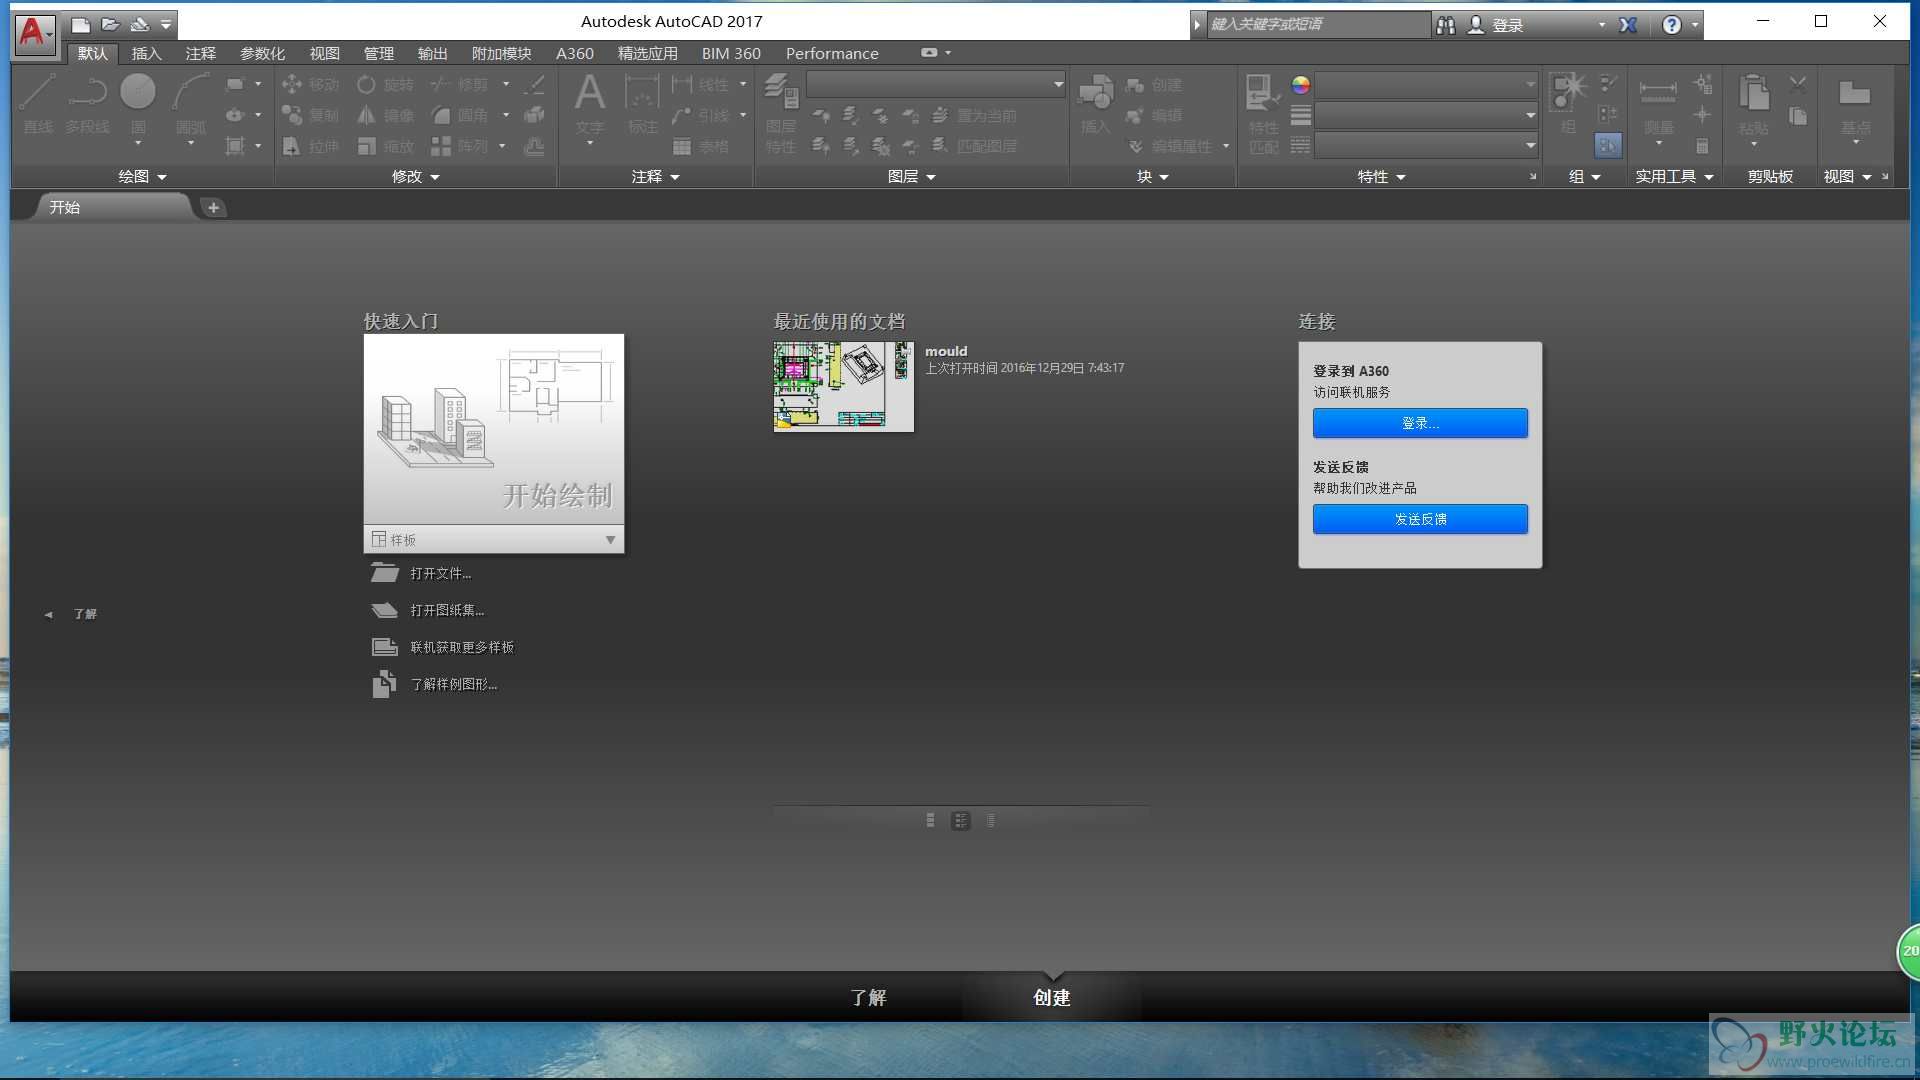Click the 开始绘制 start drawing tile
Screen dimensions: 1920x1080
pos(494,429)
